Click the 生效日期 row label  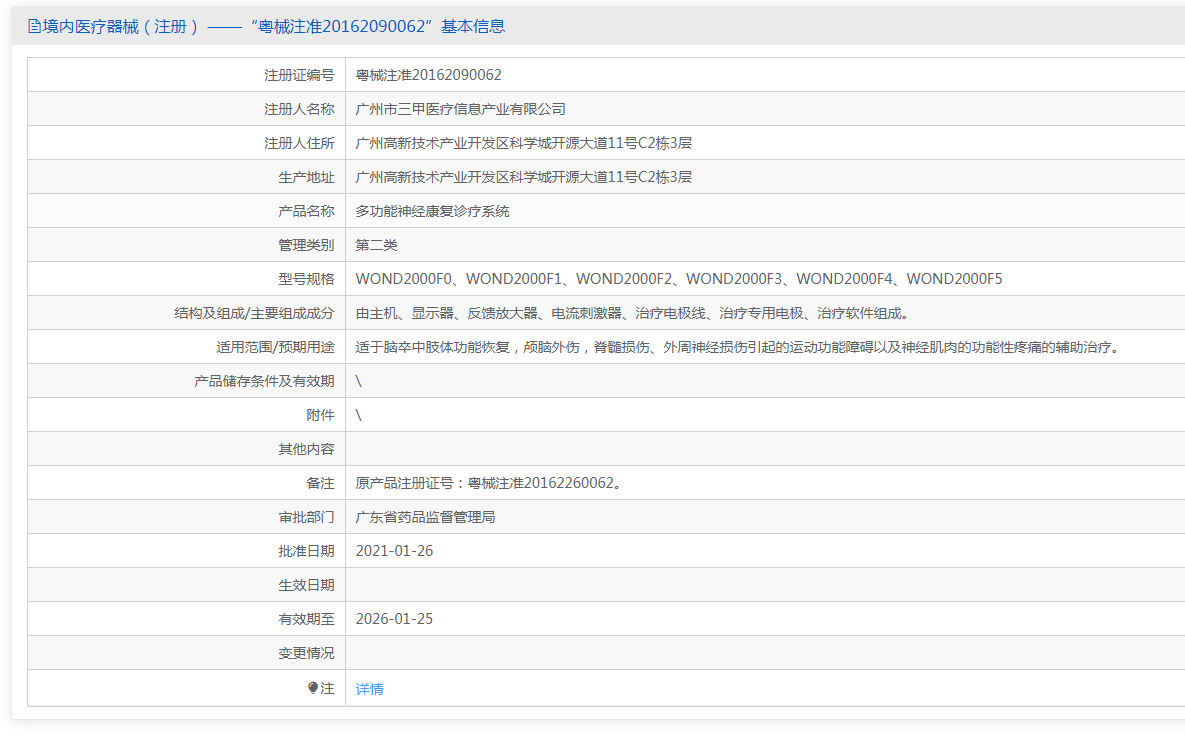pyautogui.click(x=306, y=585)
